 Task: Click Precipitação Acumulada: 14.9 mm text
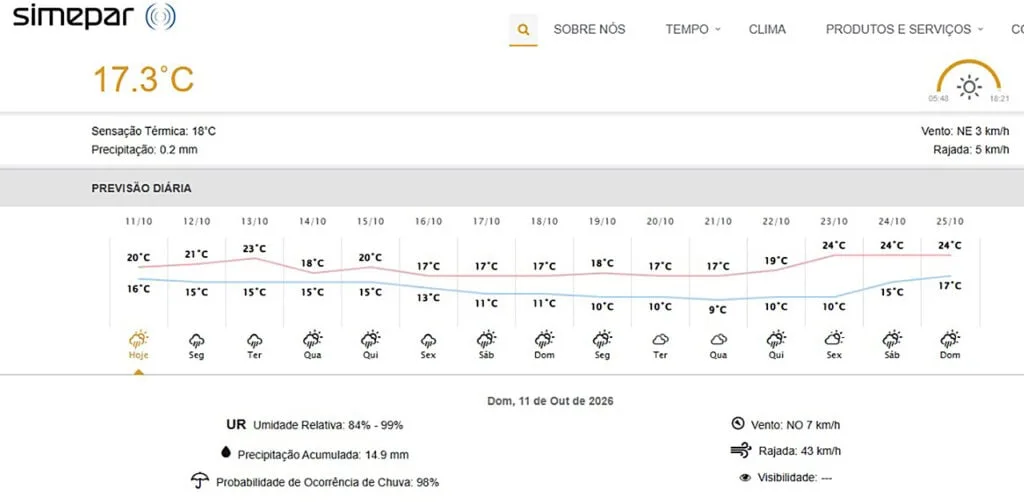(x=323, y=454)
